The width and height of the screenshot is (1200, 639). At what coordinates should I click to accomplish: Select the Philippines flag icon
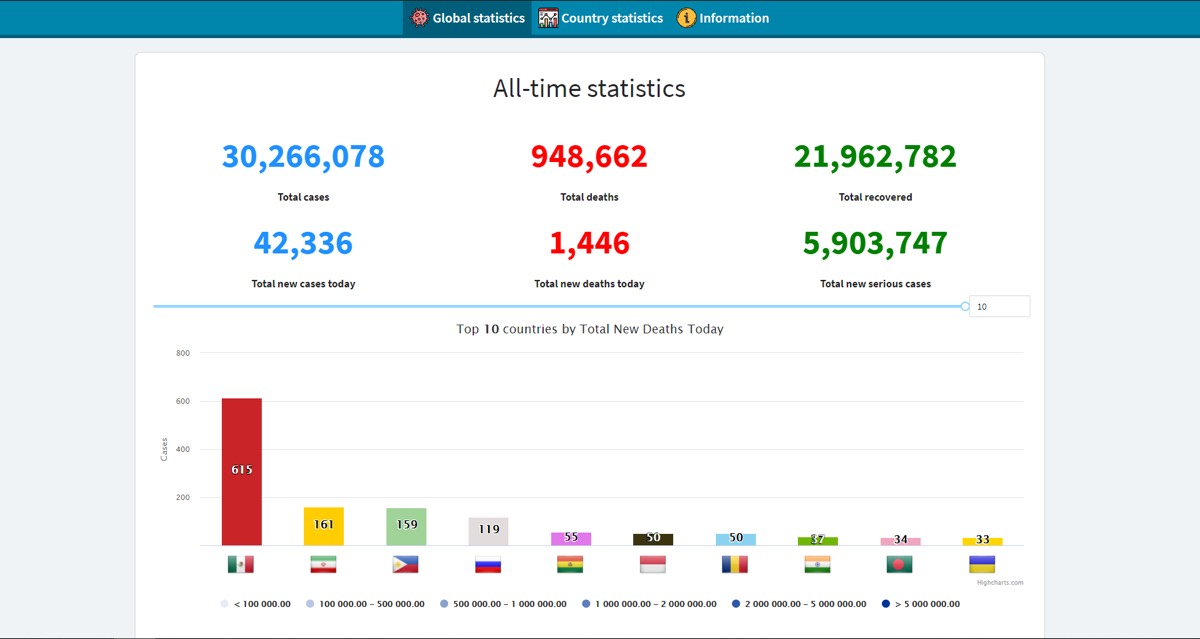click(405, 564)
